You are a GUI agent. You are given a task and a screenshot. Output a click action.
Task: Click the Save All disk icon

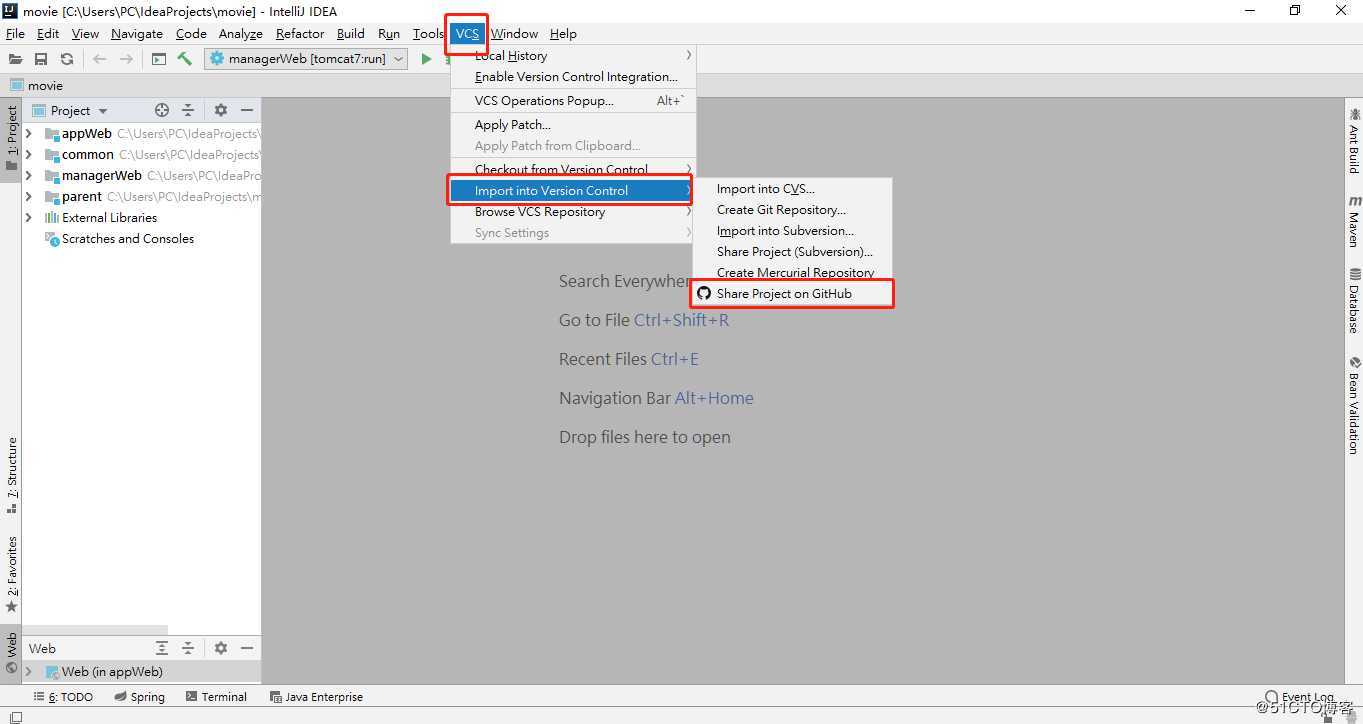click(x=41, y=59)
